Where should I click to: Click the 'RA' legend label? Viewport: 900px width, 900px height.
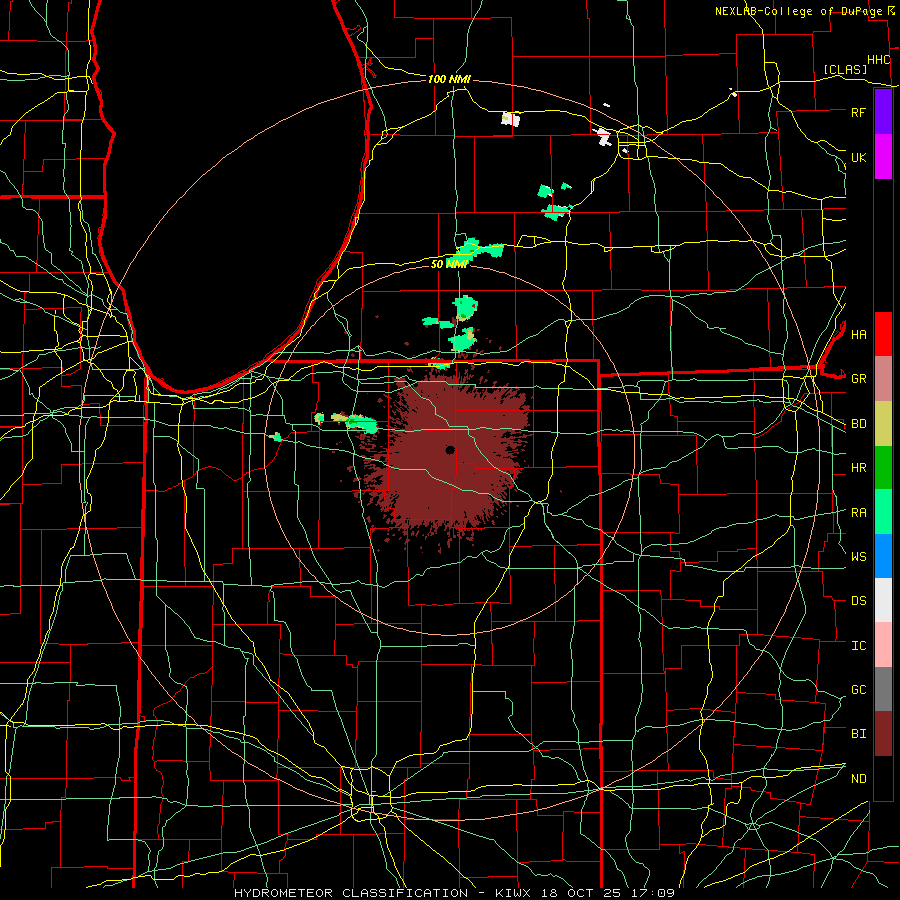858,513
